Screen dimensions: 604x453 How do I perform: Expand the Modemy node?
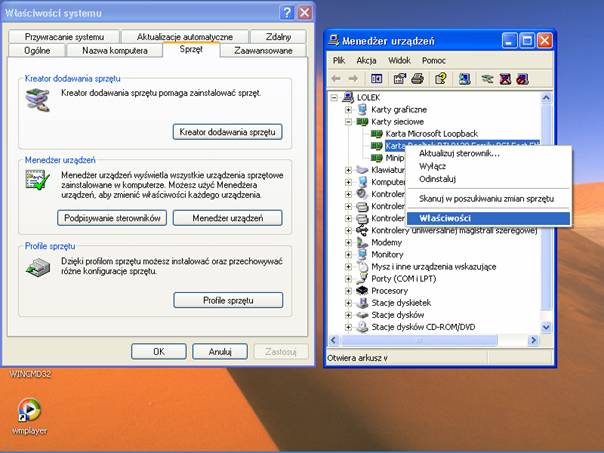coord(348,243)
